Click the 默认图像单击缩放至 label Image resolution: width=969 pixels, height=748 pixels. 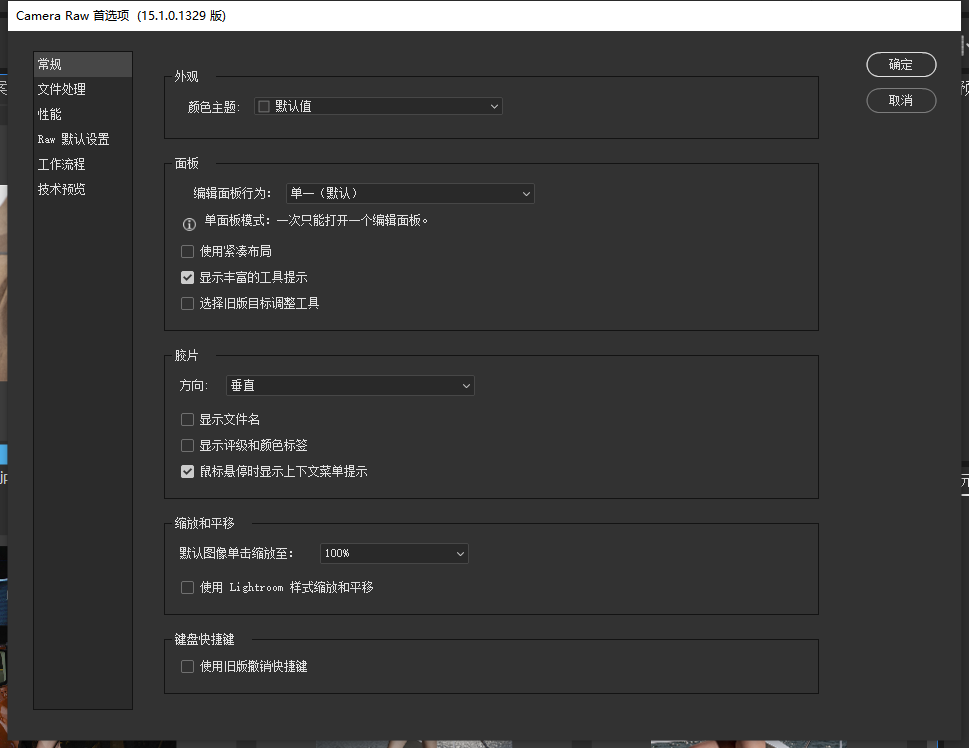click(236, 553)
